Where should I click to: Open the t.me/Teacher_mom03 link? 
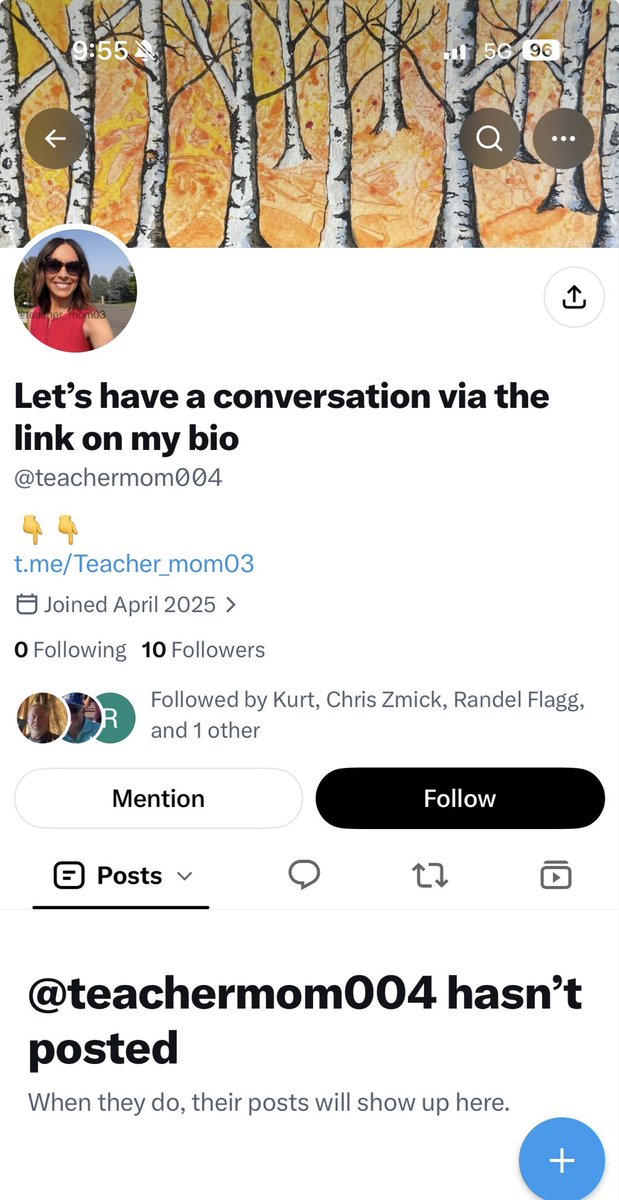(134, 563)
